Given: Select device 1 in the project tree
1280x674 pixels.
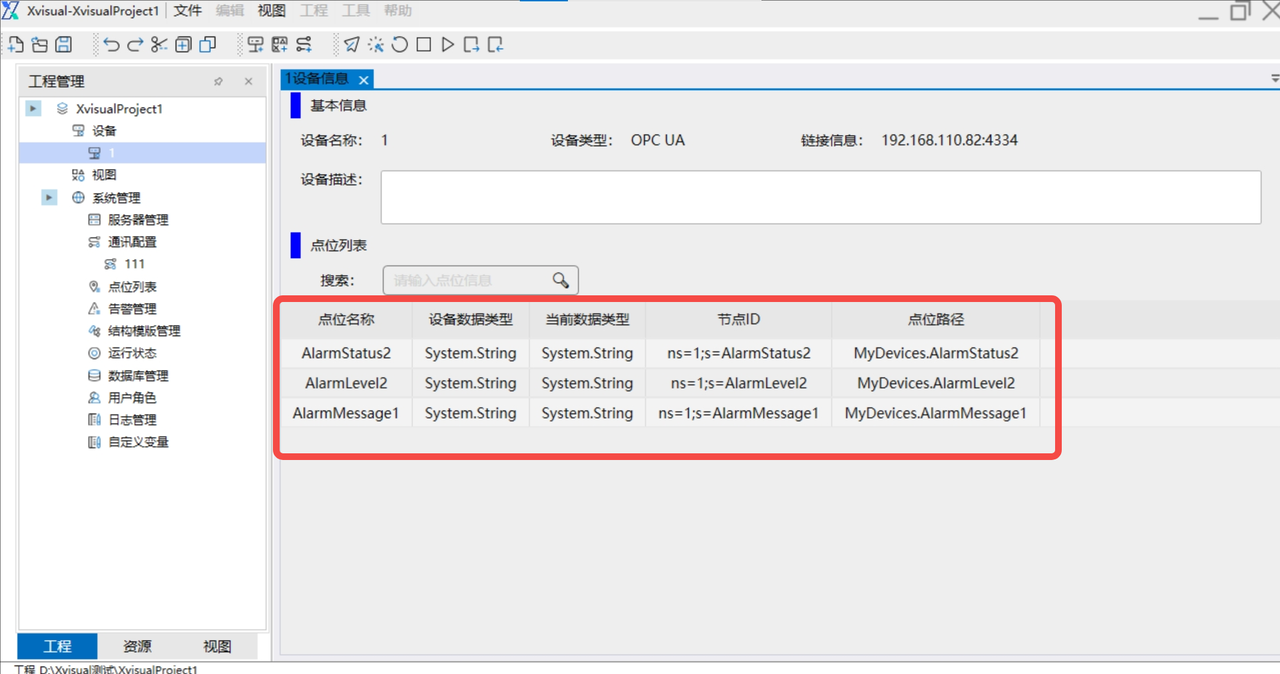Looking at the screenshot, I should point(111,153).
